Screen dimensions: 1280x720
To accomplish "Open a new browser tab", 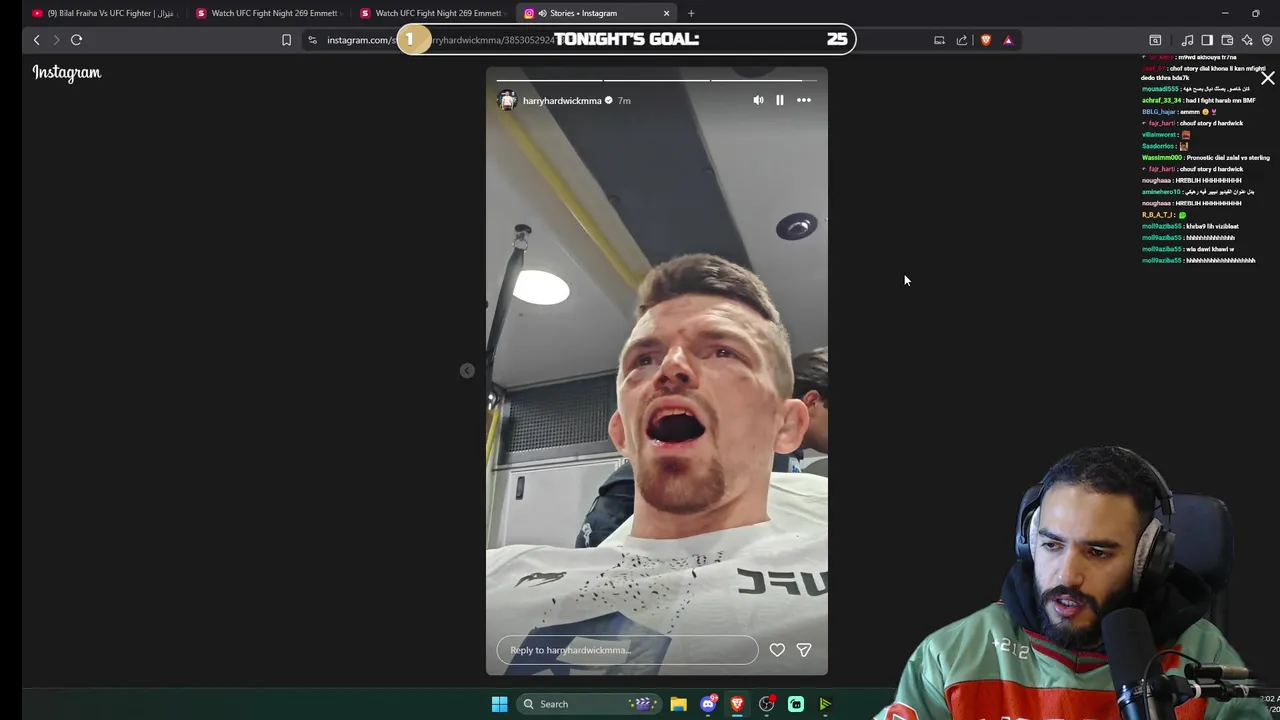I will pyautogui.click(x=691, y=13).
